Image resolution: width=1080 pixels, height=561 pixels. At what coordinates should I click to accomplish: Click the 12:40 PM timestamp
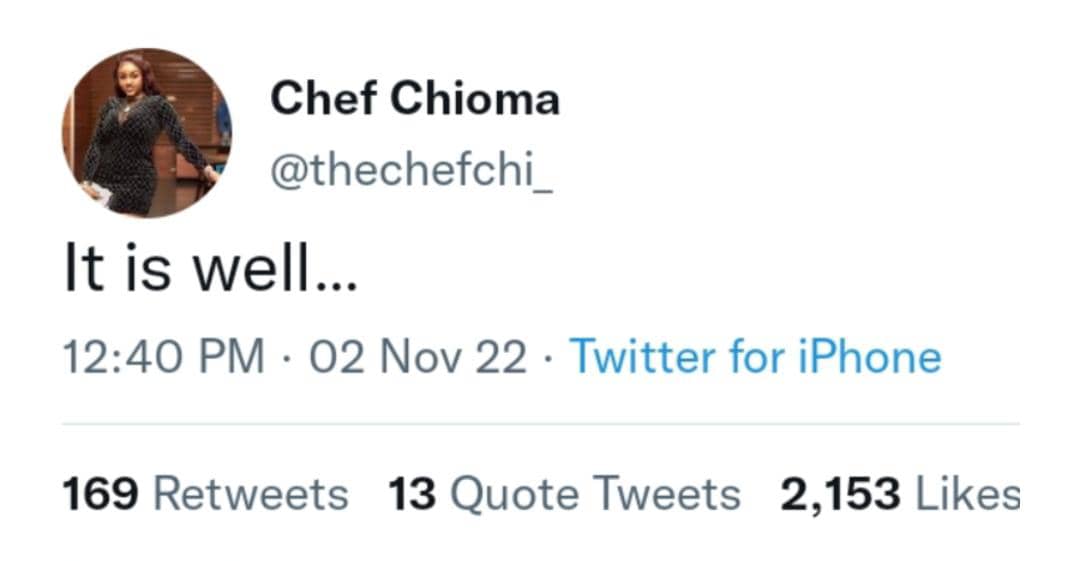tap(164, 357)
